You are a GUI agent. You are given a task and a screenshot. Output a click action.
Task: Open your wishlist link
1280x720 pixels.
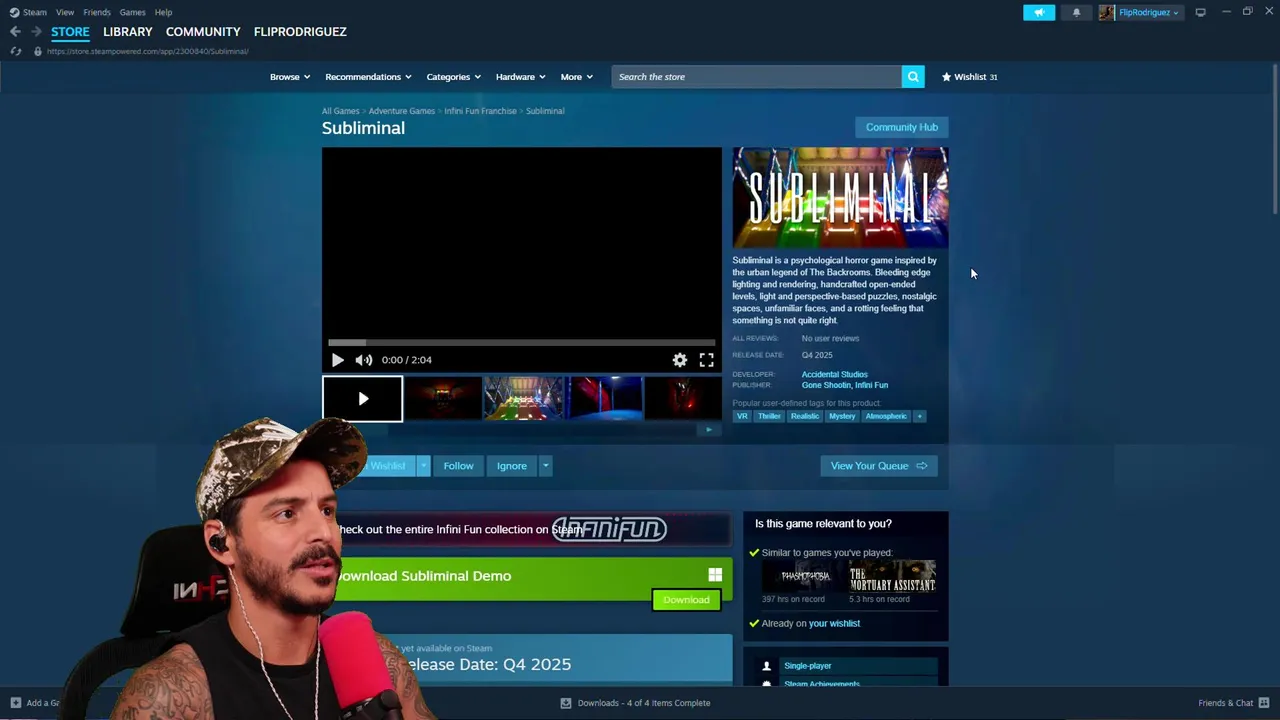point(834,623)
